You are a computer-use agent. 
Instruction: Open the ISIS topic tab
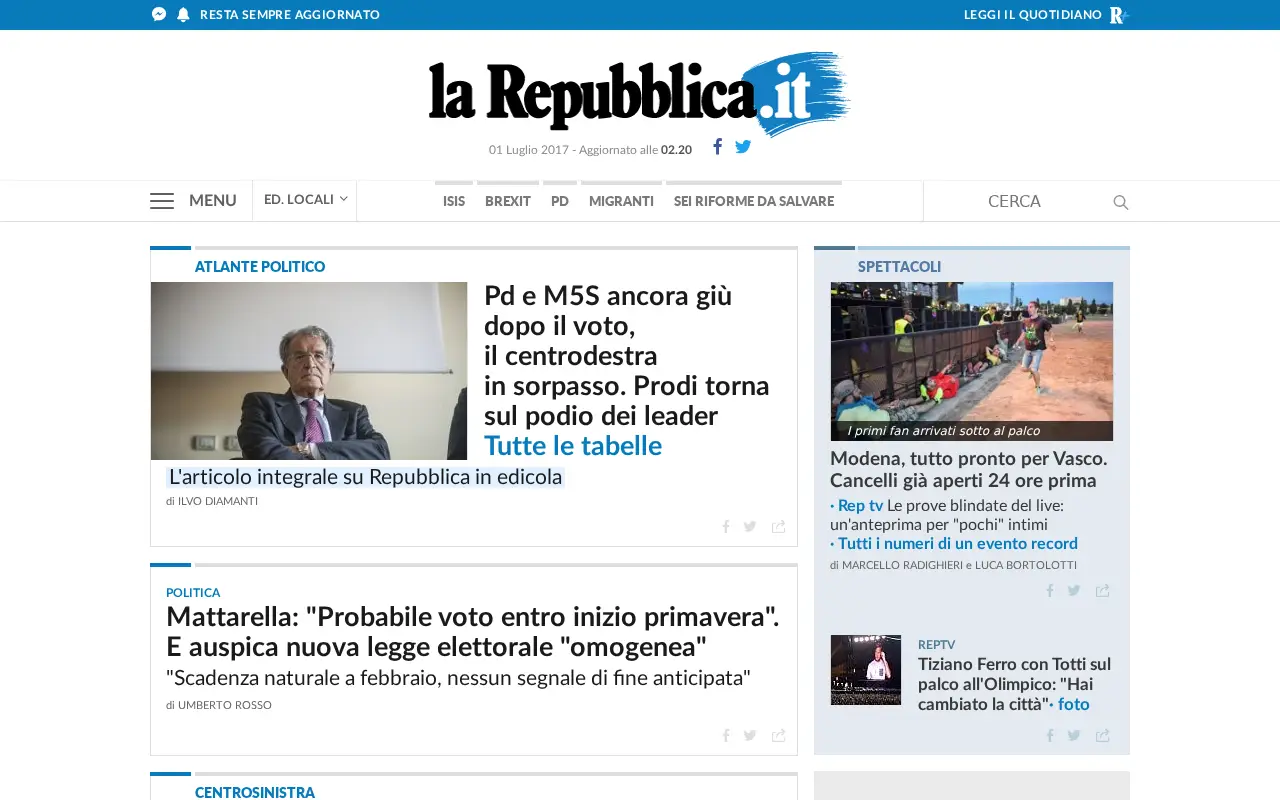coord(454,201)
